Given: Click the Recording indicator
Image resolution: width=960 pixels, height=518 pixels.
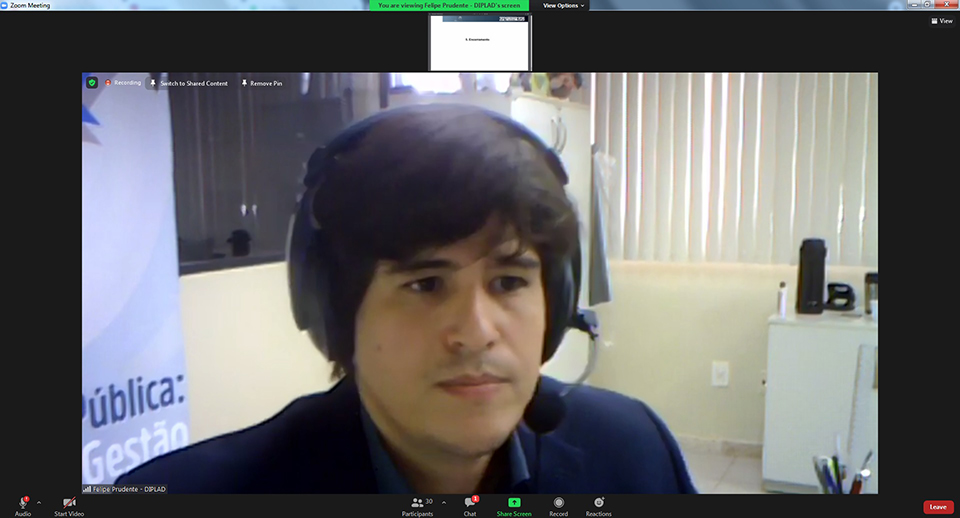Looking at the screenshot, I should coord(124,83).
